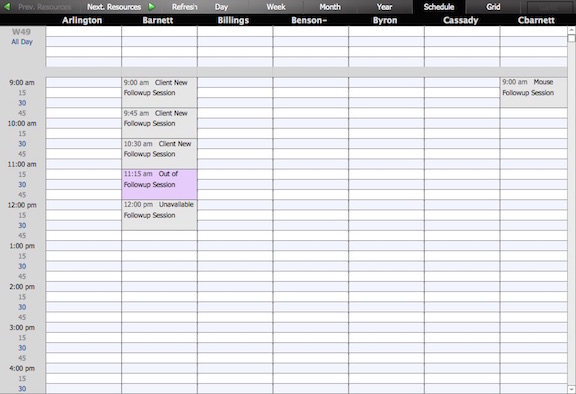
Task: Select the 12:00 pm Unavailable event
Action: point(159,215)
